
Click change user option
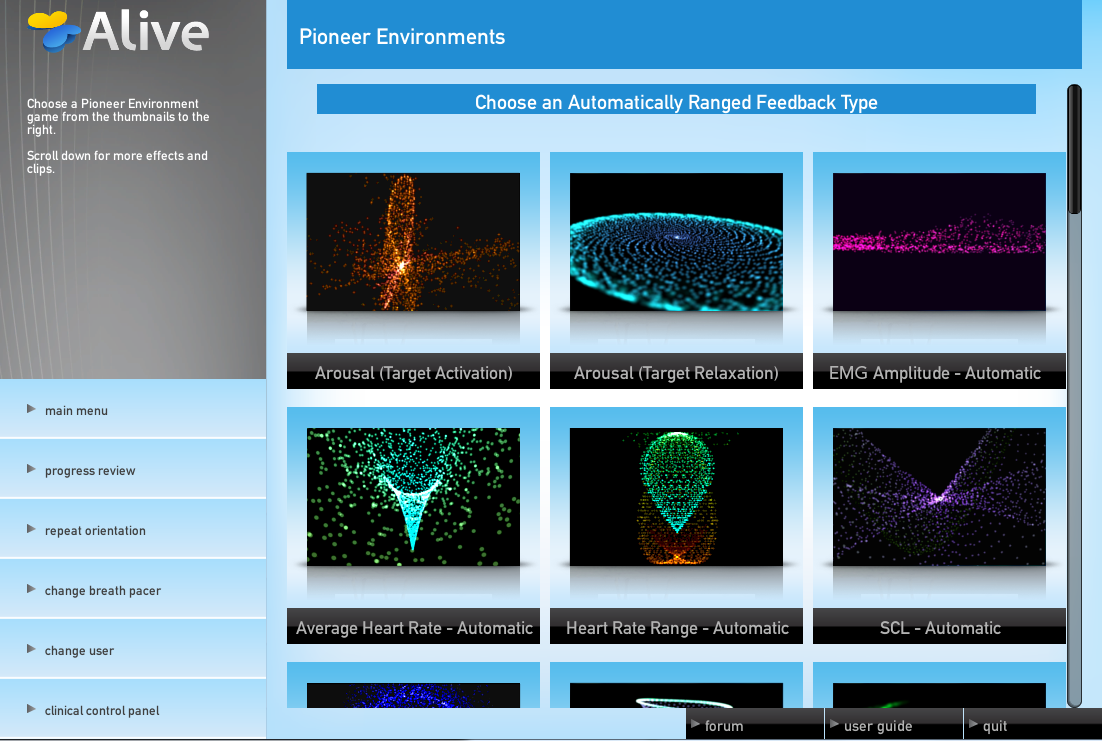(79, 651)
